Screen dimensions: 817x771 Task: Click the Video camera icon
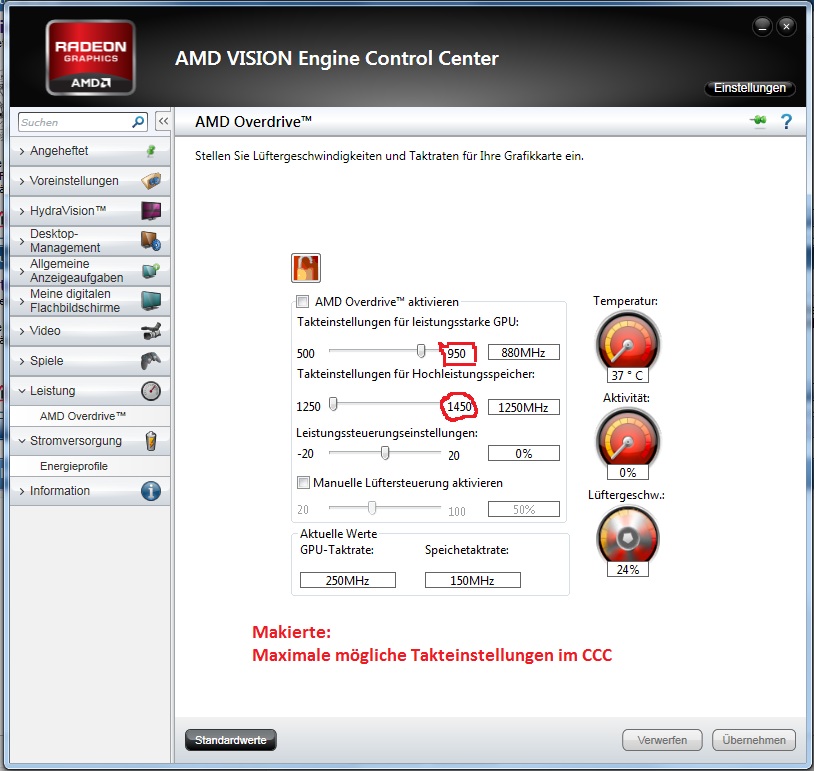151,331
